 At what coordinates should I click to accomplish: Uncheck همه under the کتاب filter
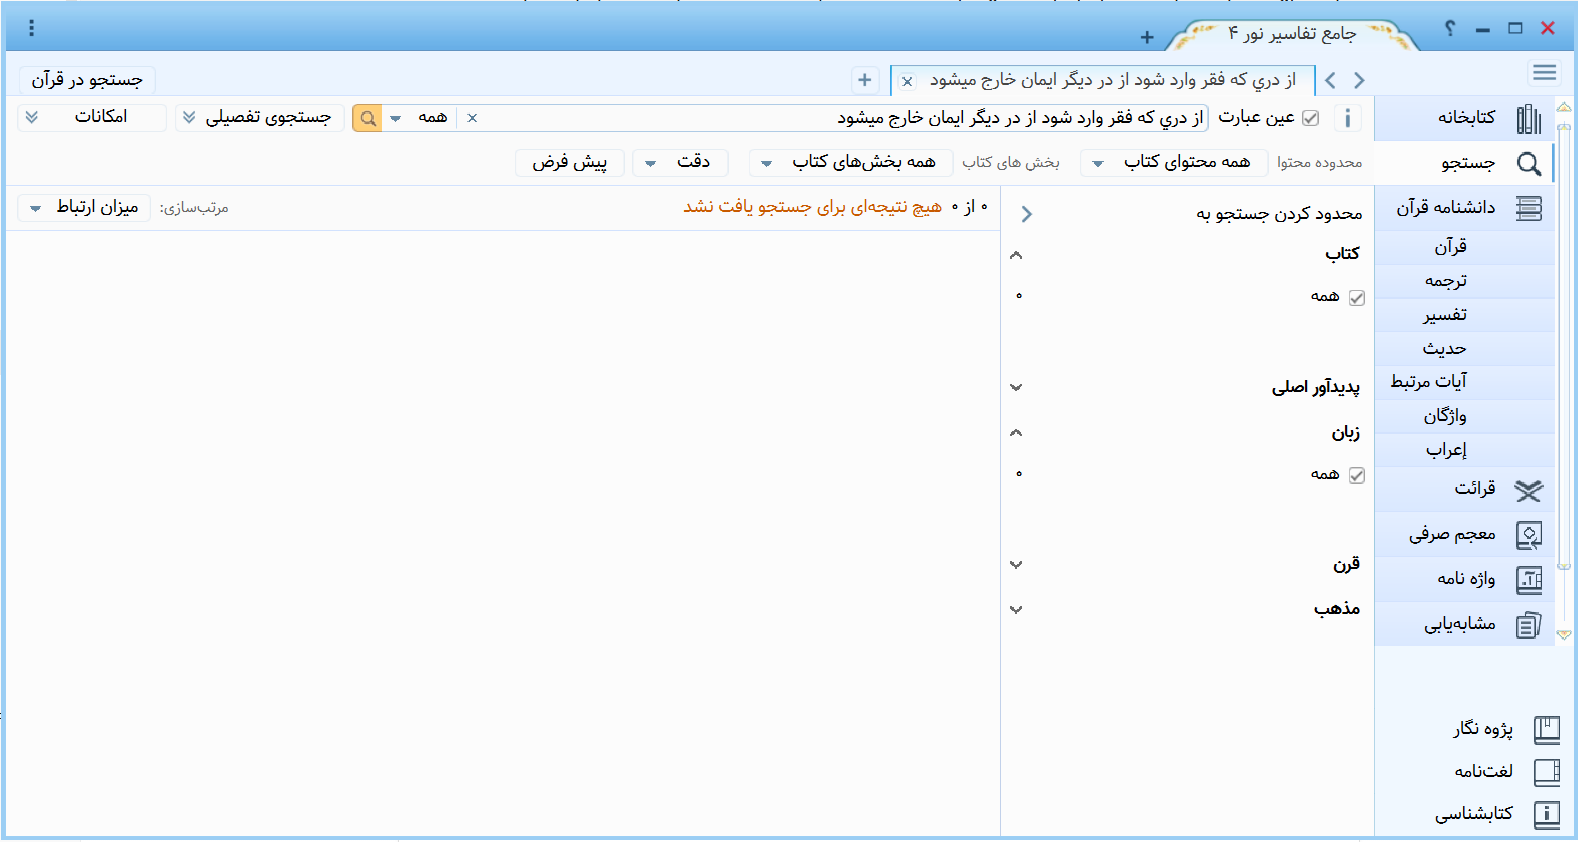(1356, 298)
